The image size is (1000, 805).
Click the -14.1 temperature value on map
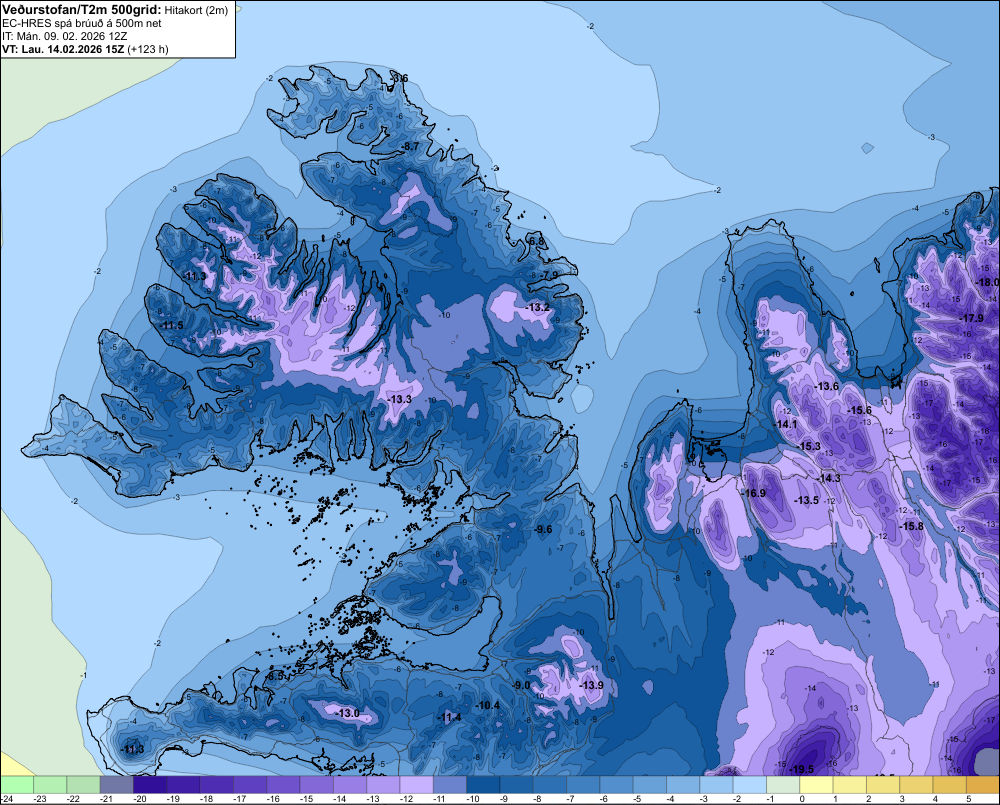786,424
